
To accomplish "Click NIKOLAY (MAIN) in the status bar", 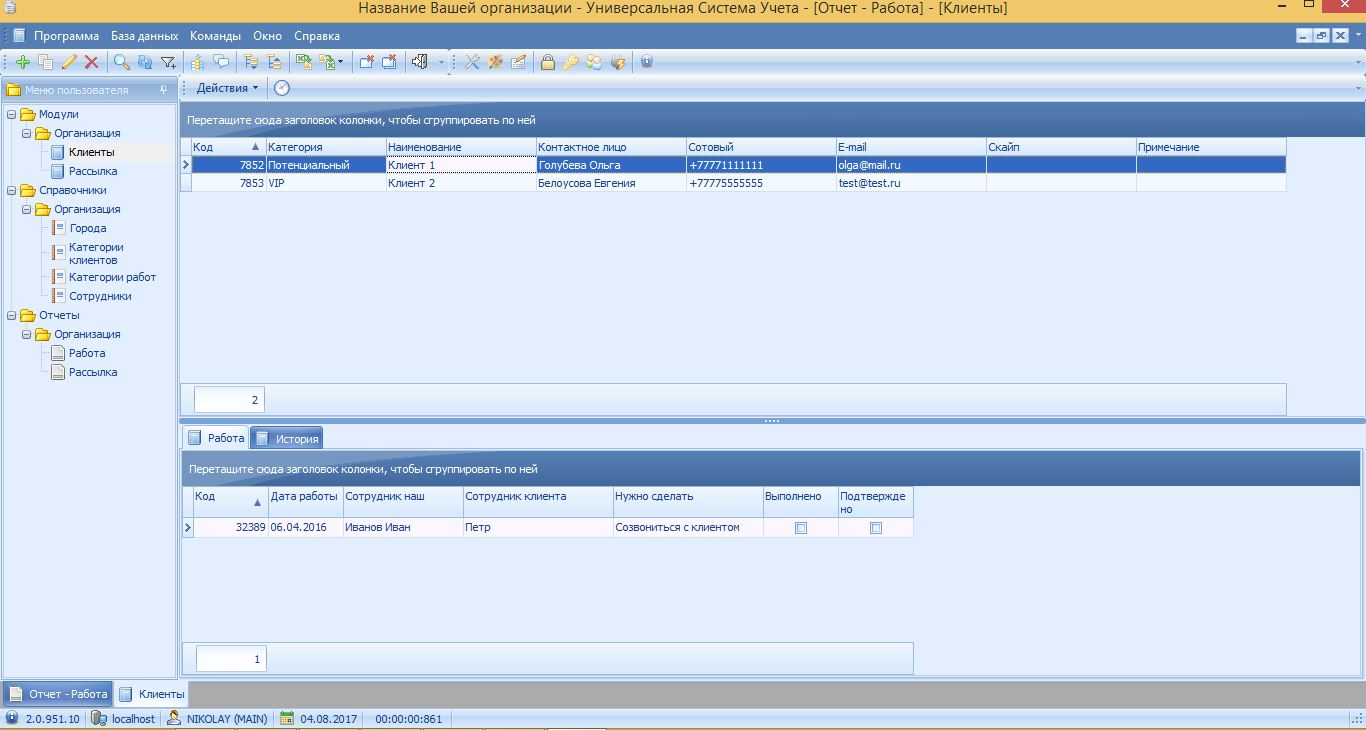I will (217, 718).
